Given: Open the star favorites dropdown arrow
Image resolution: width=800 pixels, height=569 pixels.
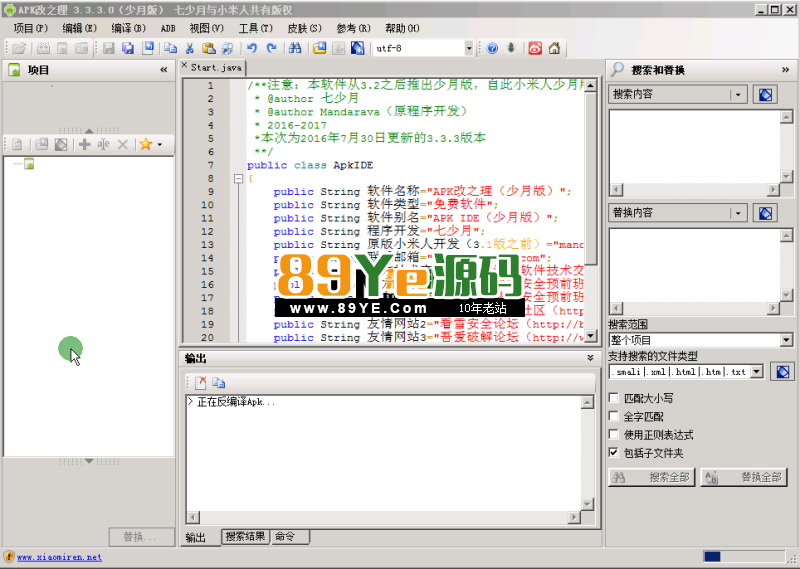Looking at the screenshot, I should (160, 145).
